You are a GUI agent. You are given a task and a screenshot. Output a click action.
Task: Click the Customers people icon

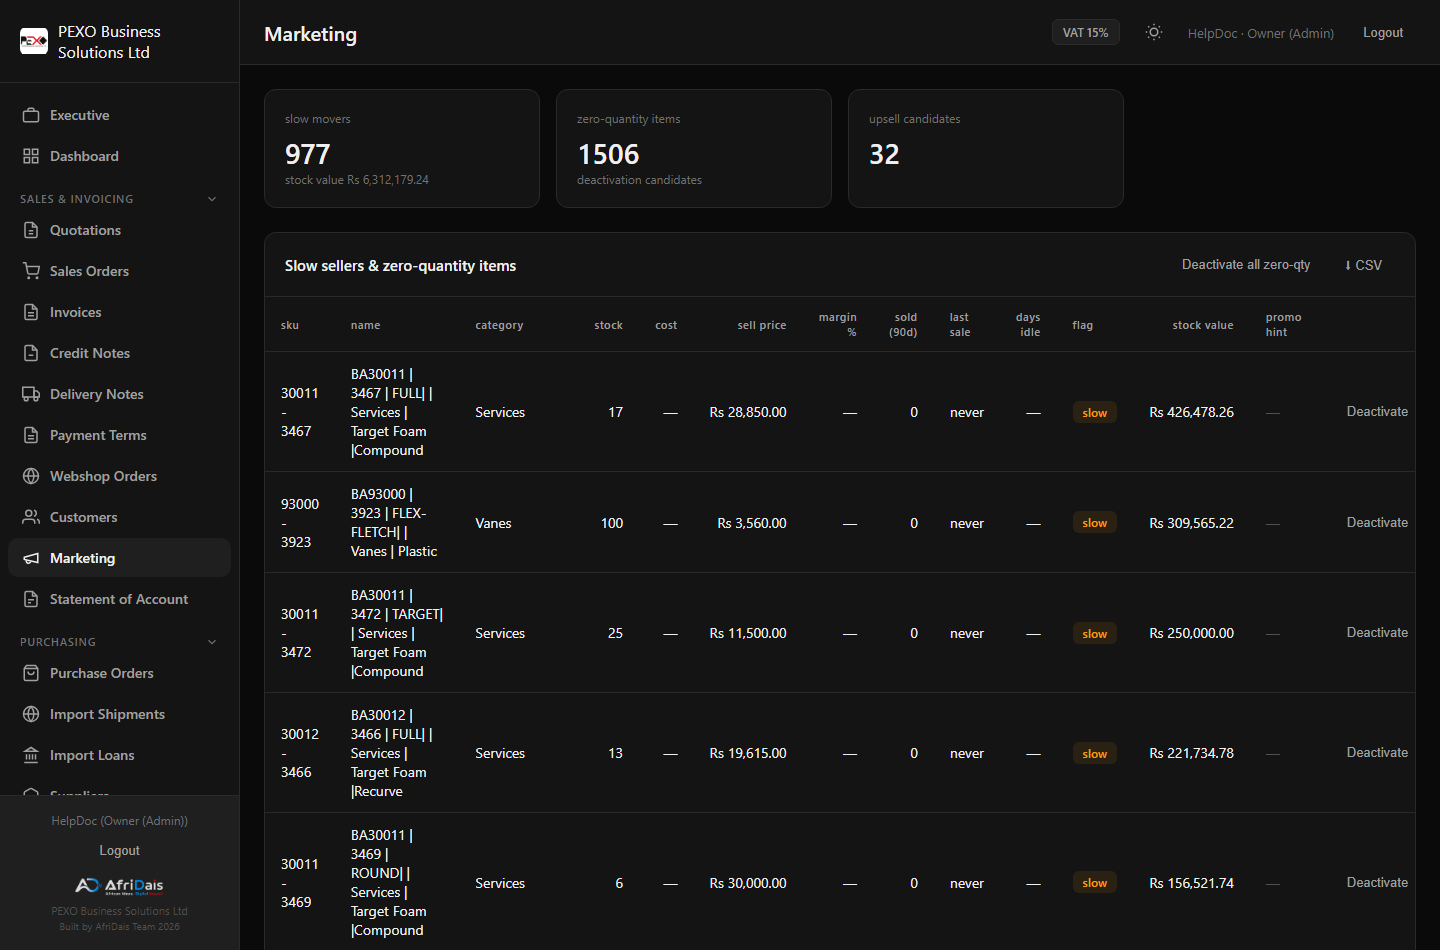[31, 517]
